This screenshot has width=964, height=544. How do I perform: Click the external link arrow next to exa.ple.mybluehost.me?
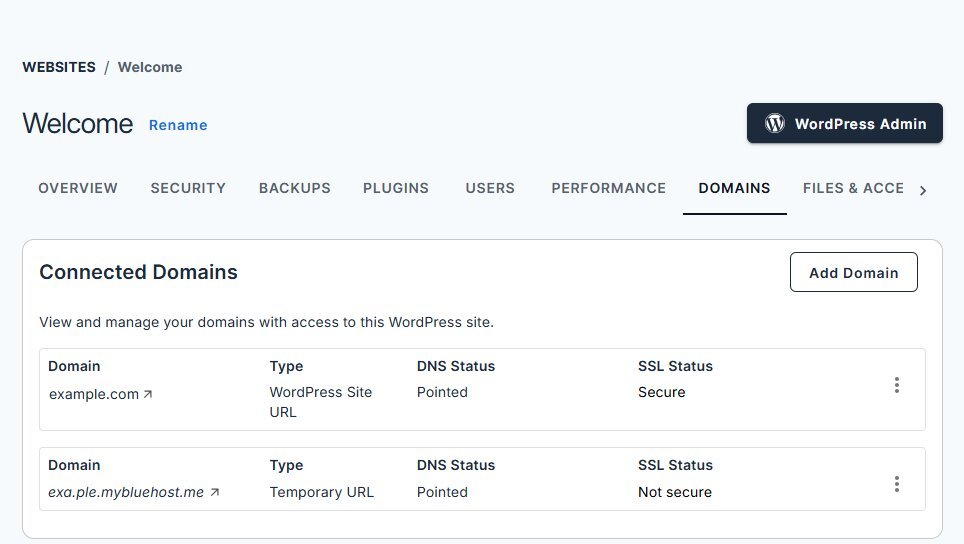coord(215,492)
